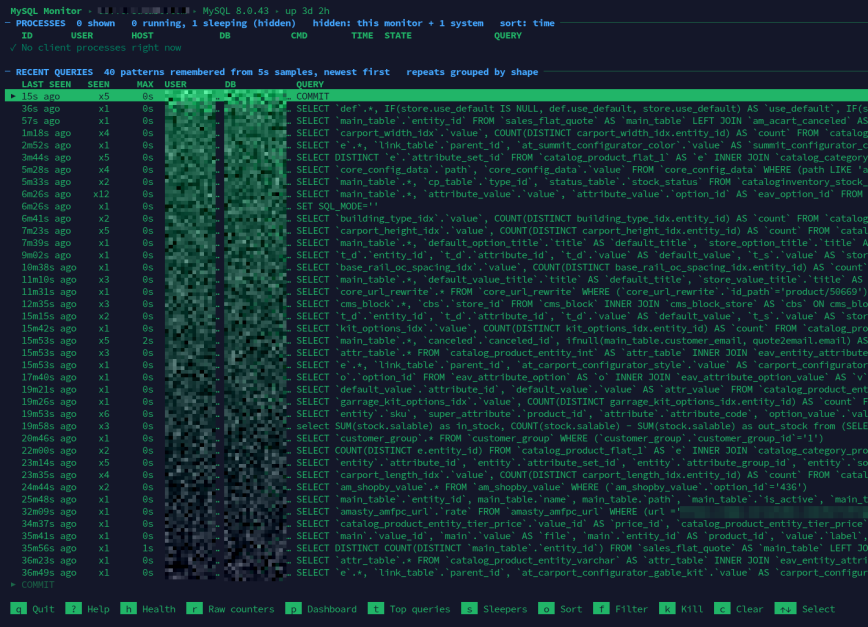Click the h Health key badge
The width and height of the screenshot is (868, 627).
[x=128, y=609]
